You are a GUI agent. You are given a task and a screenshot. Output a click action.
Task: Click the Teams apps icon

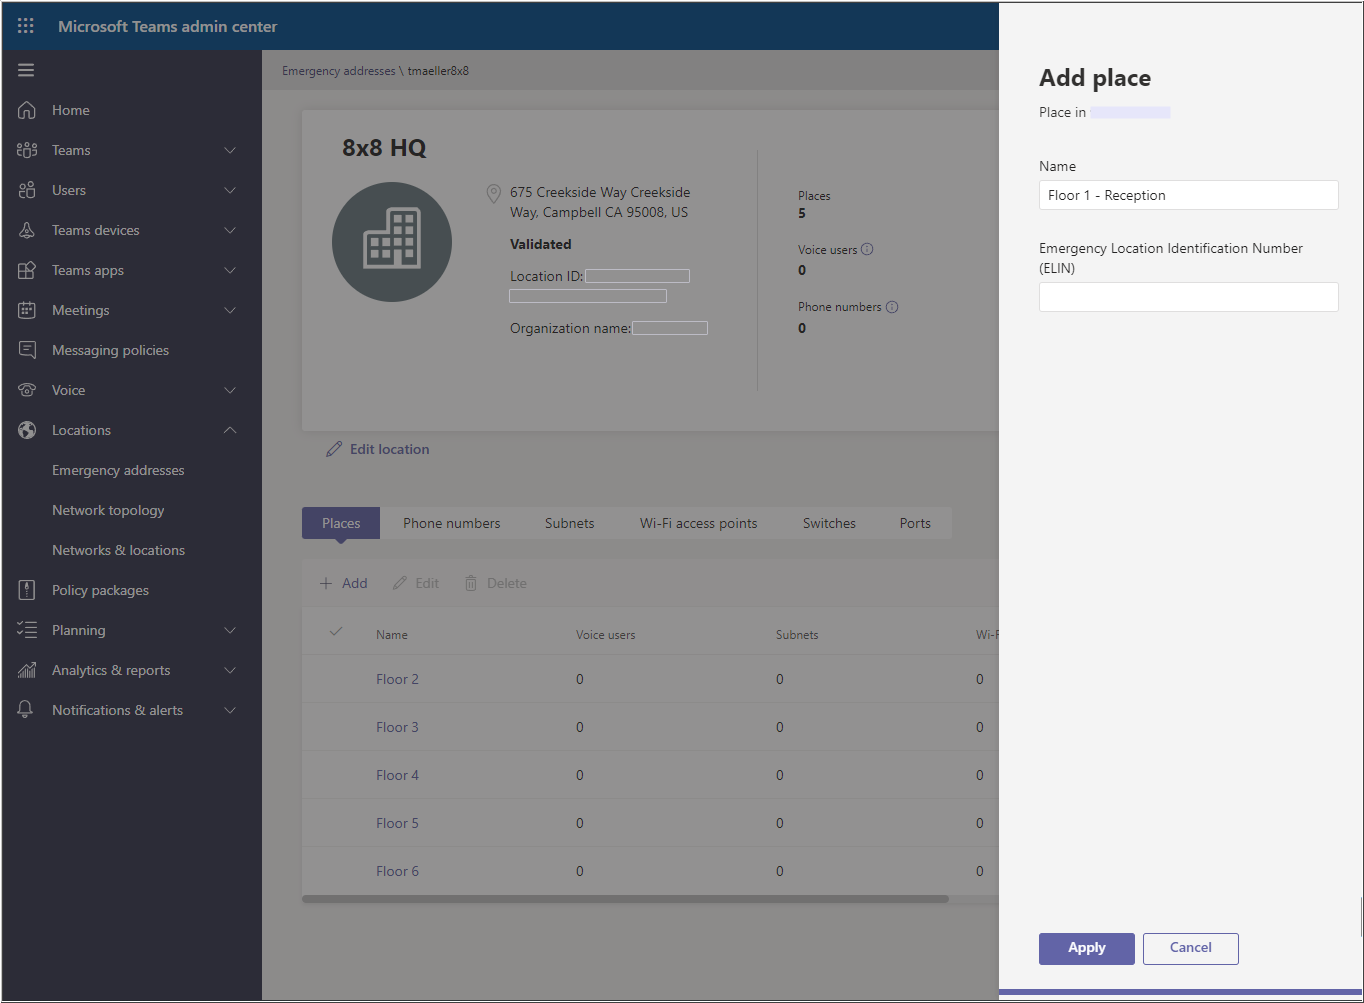click(27, 270)
